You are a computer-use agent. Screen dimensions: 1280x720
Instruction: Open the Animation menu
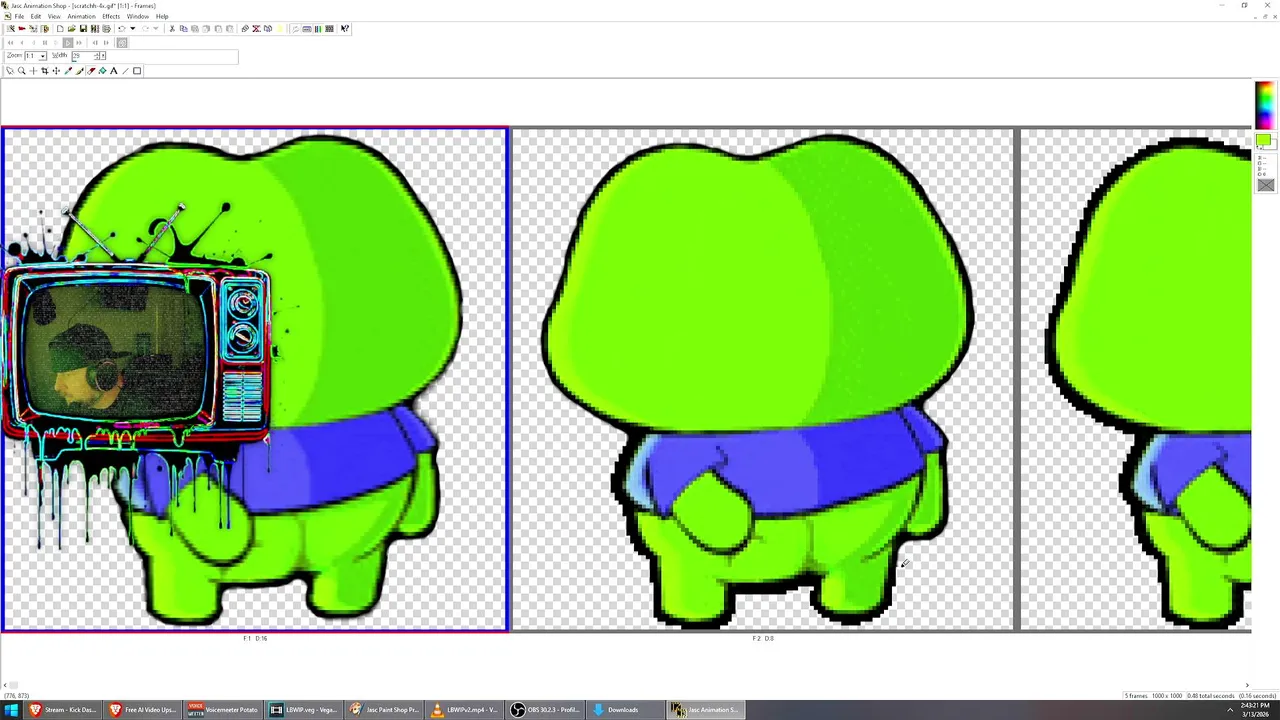[81, 16]
